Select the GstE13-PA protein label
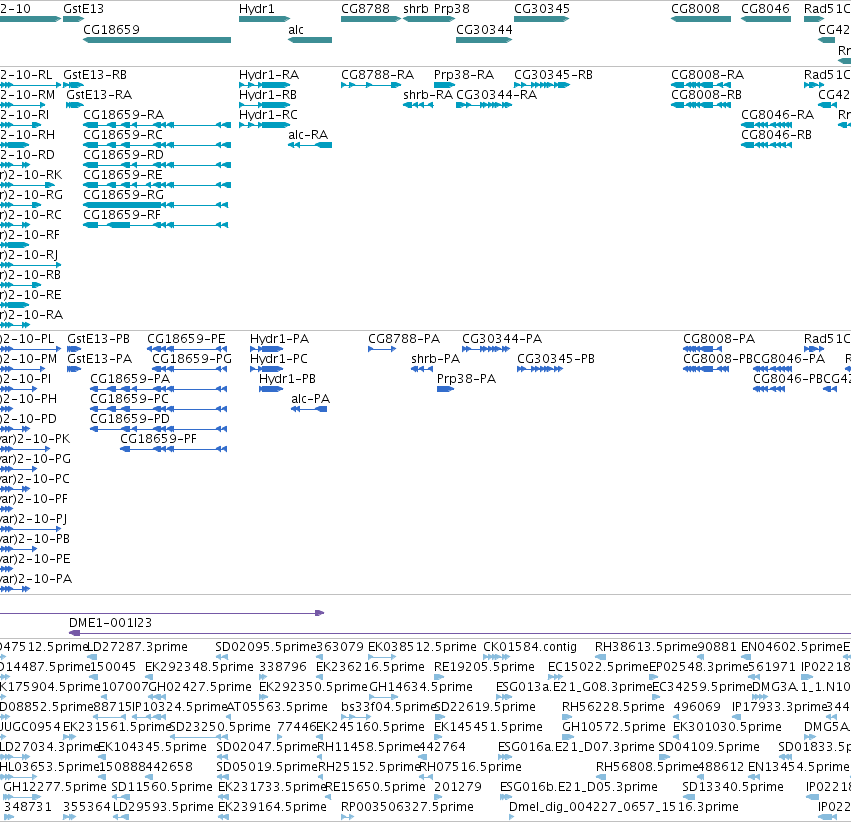The image size is (851, 822). coord(99,359)
